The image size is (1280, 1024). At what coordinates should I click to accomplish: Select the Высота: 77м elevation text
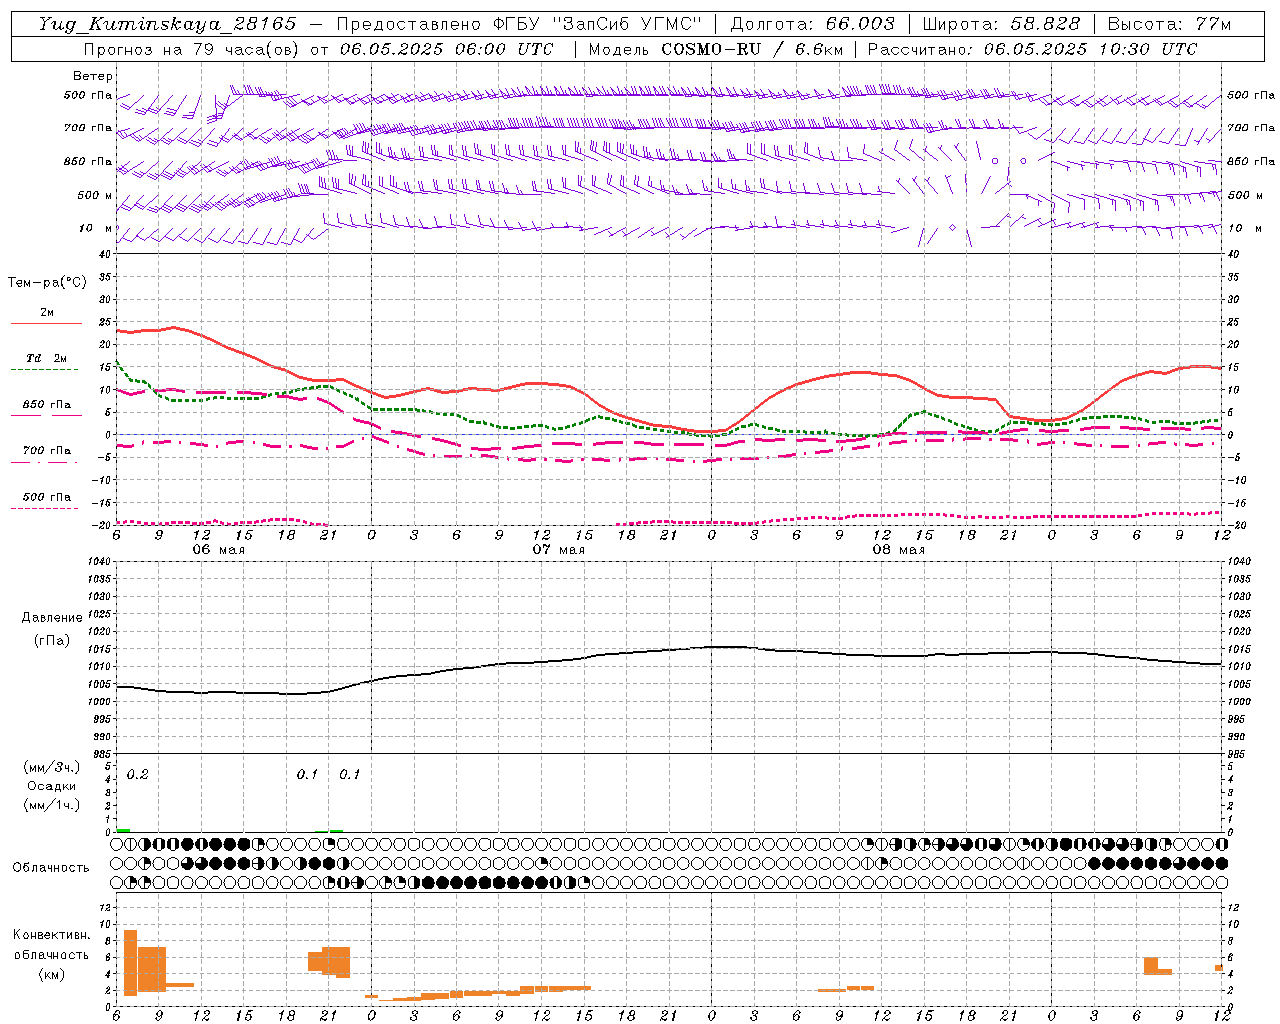tap(1169, 24)
